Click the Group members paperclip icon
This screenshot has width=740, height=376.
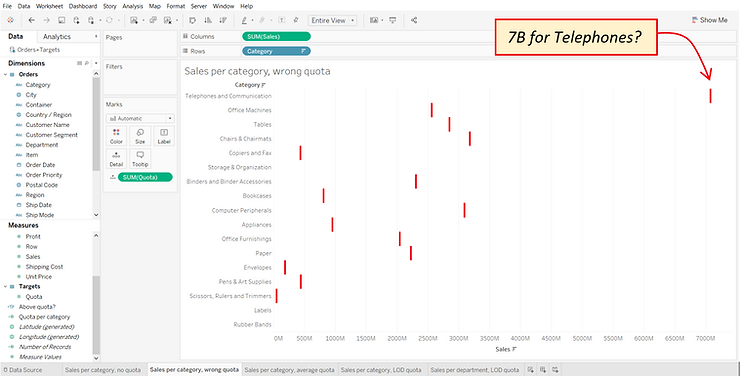coord(262,20)
